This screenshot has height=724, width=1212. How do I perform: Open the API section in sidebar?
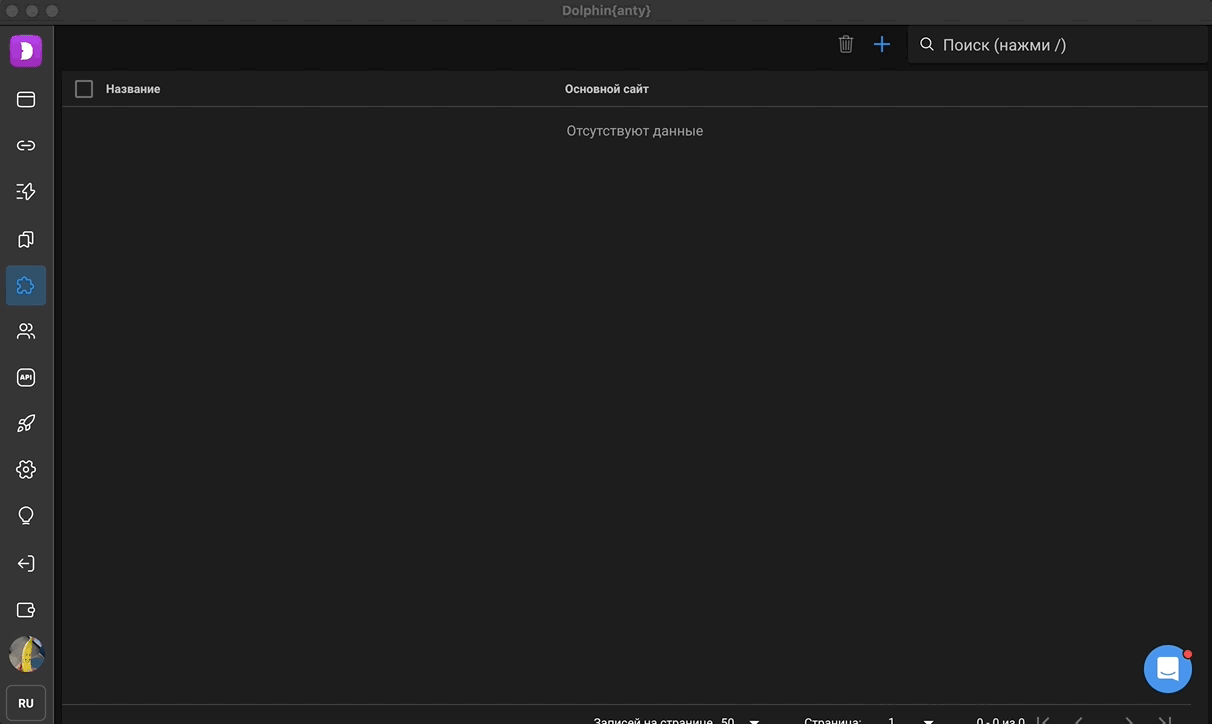[26, 378]
